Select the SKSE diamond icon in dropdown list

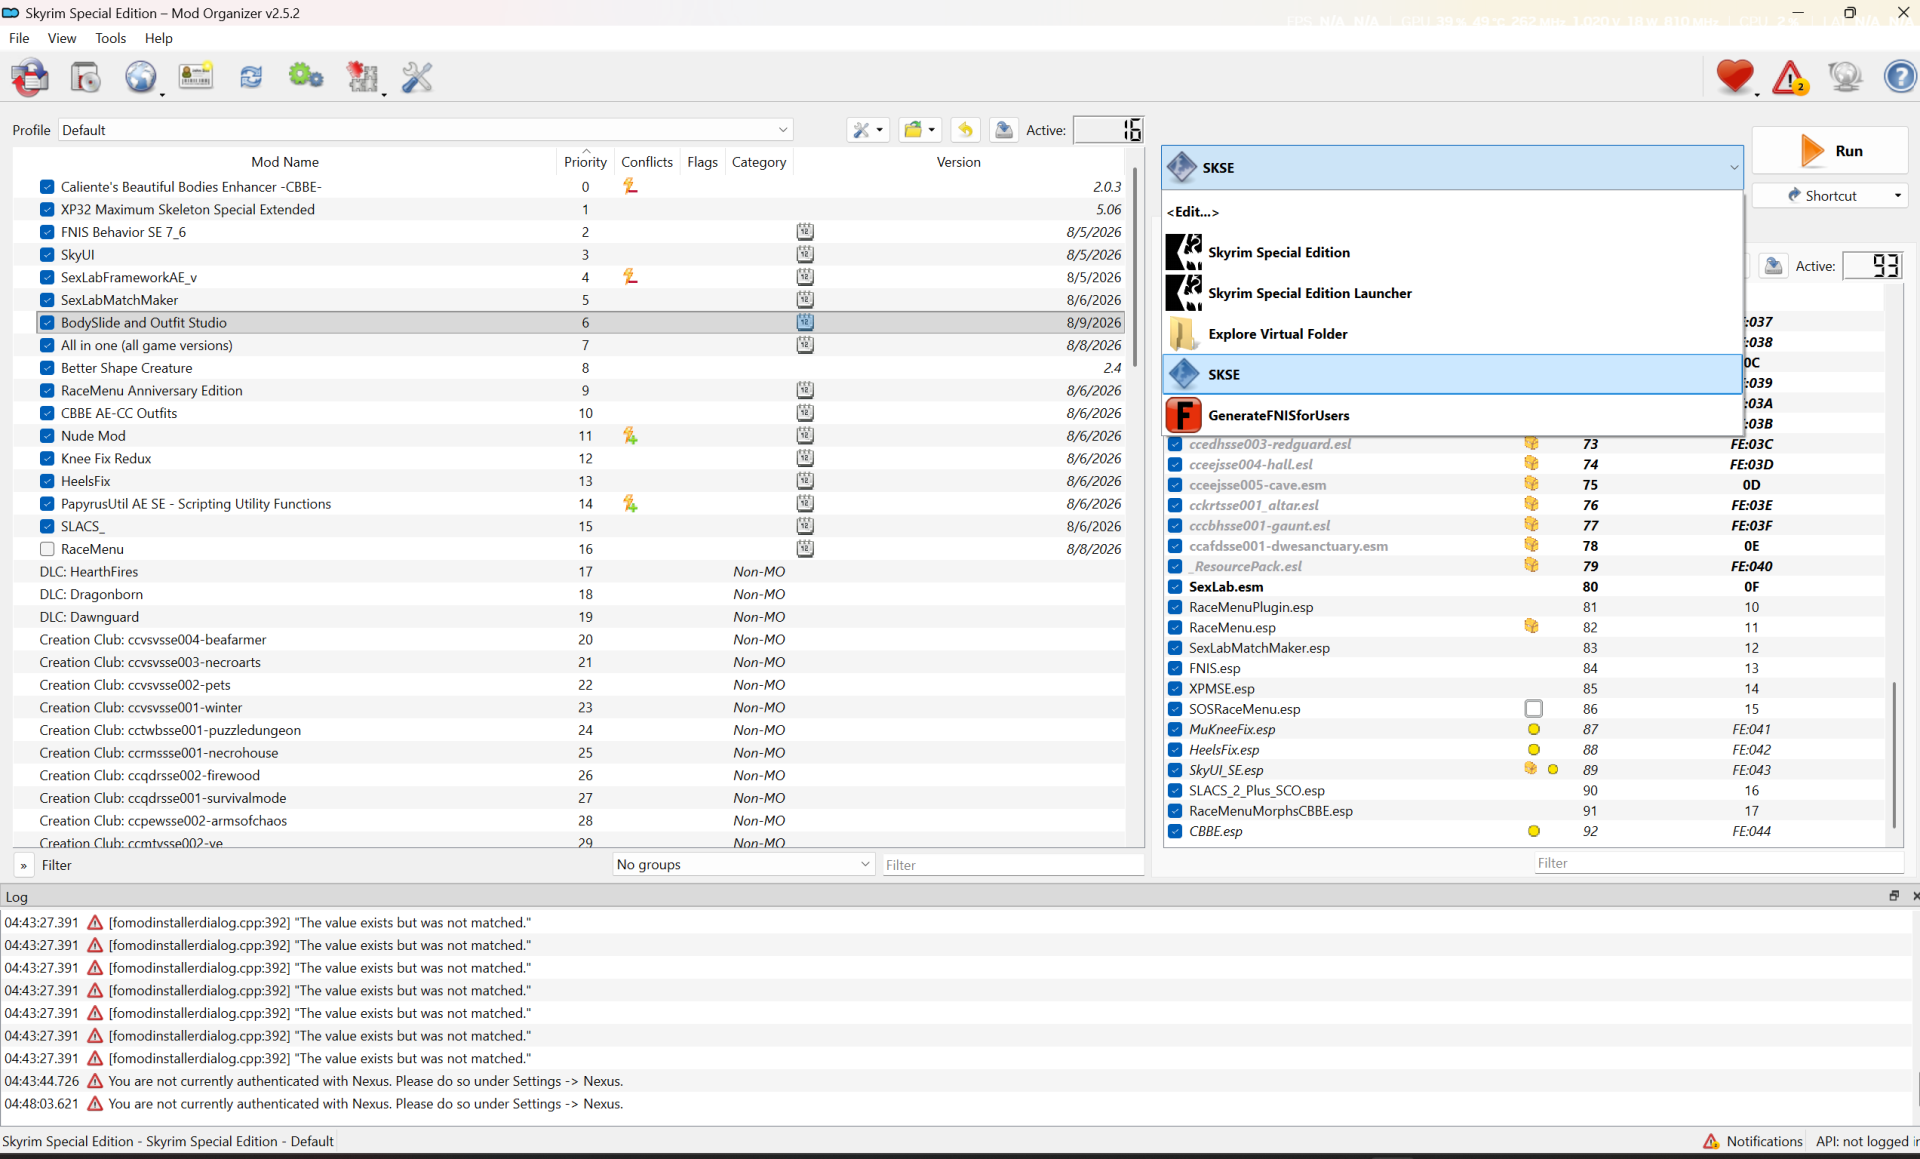pos(1184,374)
